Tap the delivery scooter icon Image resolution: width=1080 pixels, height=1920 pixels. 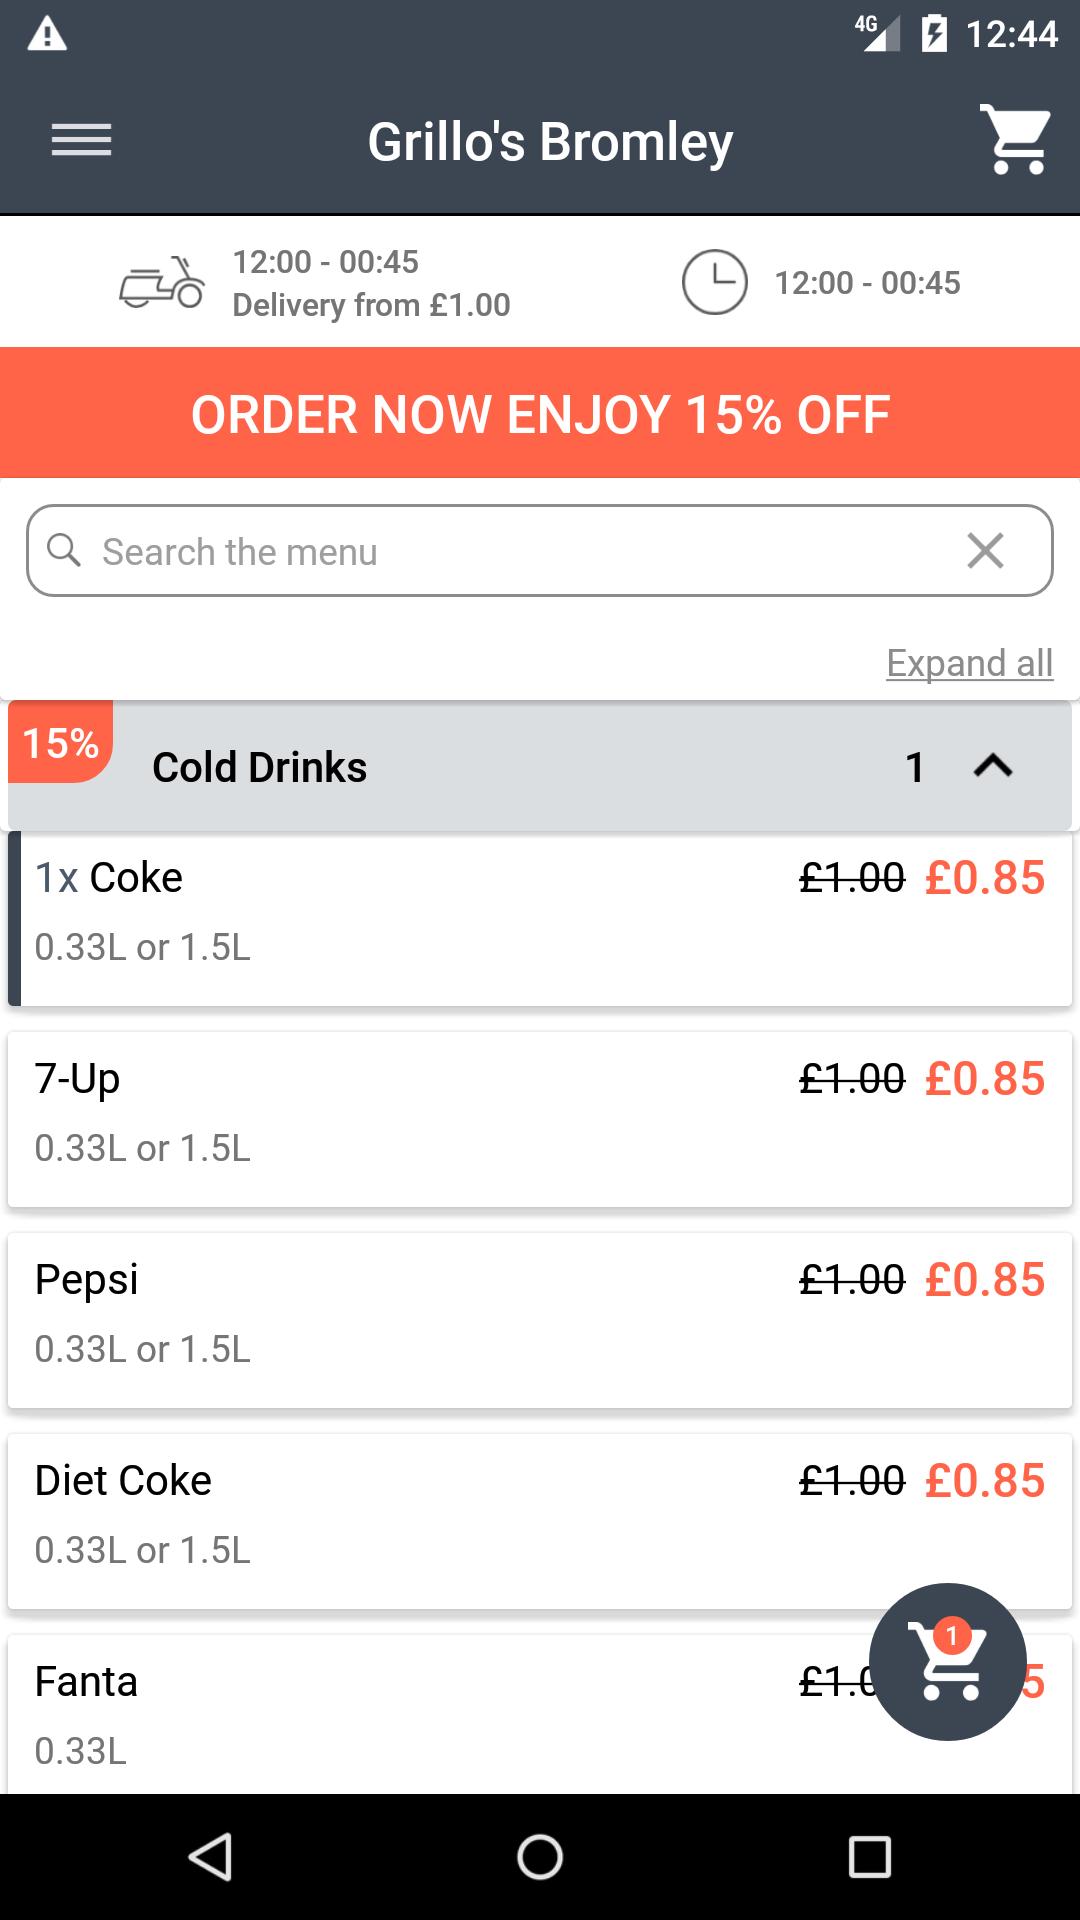pos(162,283)
